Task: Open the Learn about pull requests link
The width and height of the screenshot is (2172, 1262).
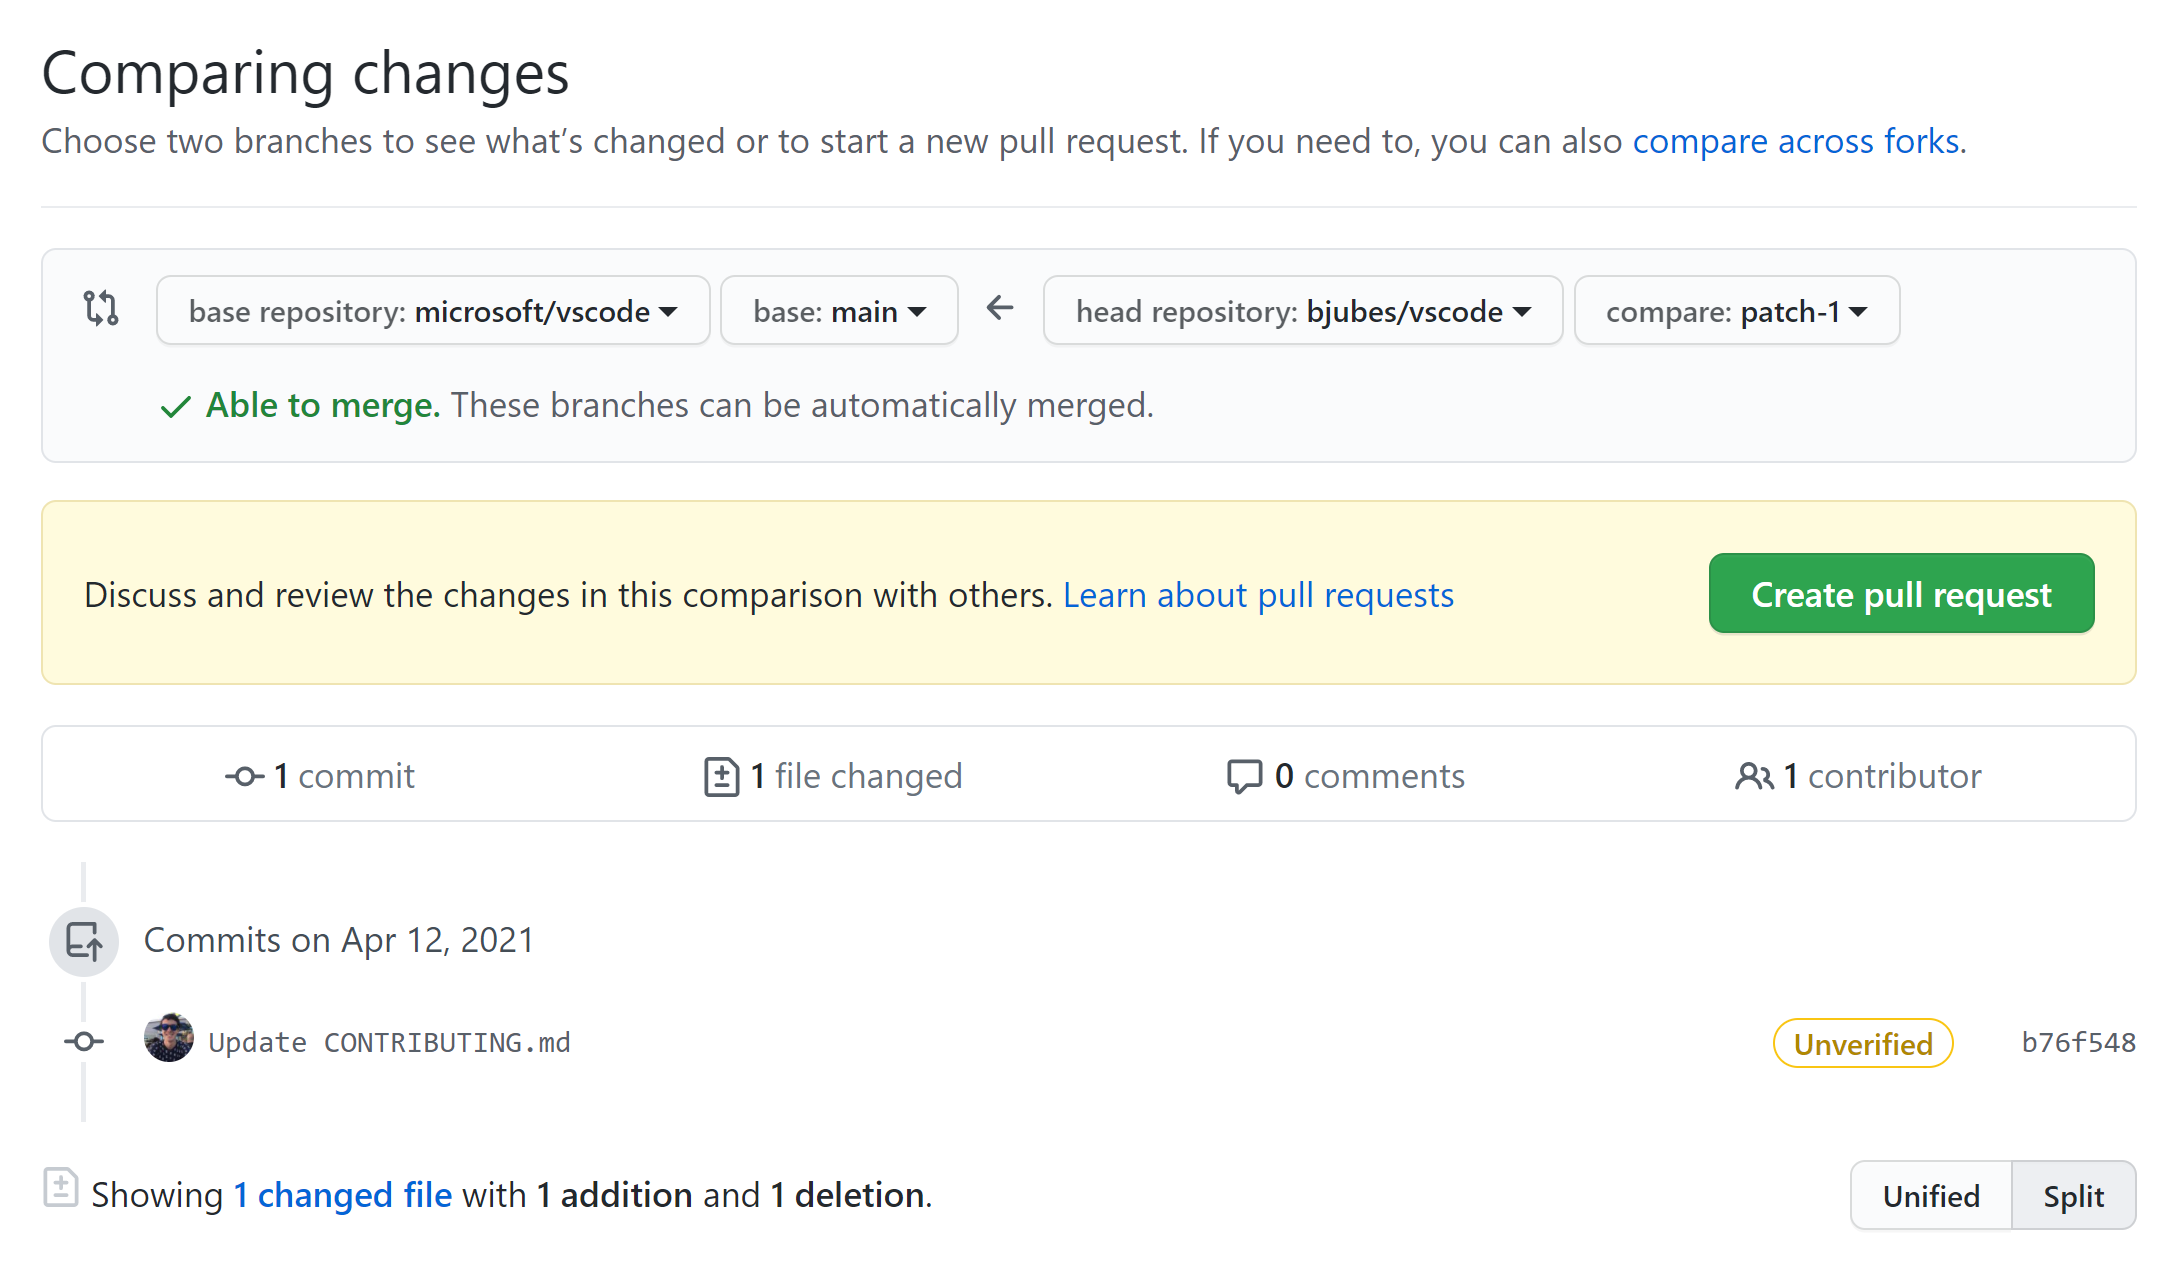Action: click(x=1258, y=595)
